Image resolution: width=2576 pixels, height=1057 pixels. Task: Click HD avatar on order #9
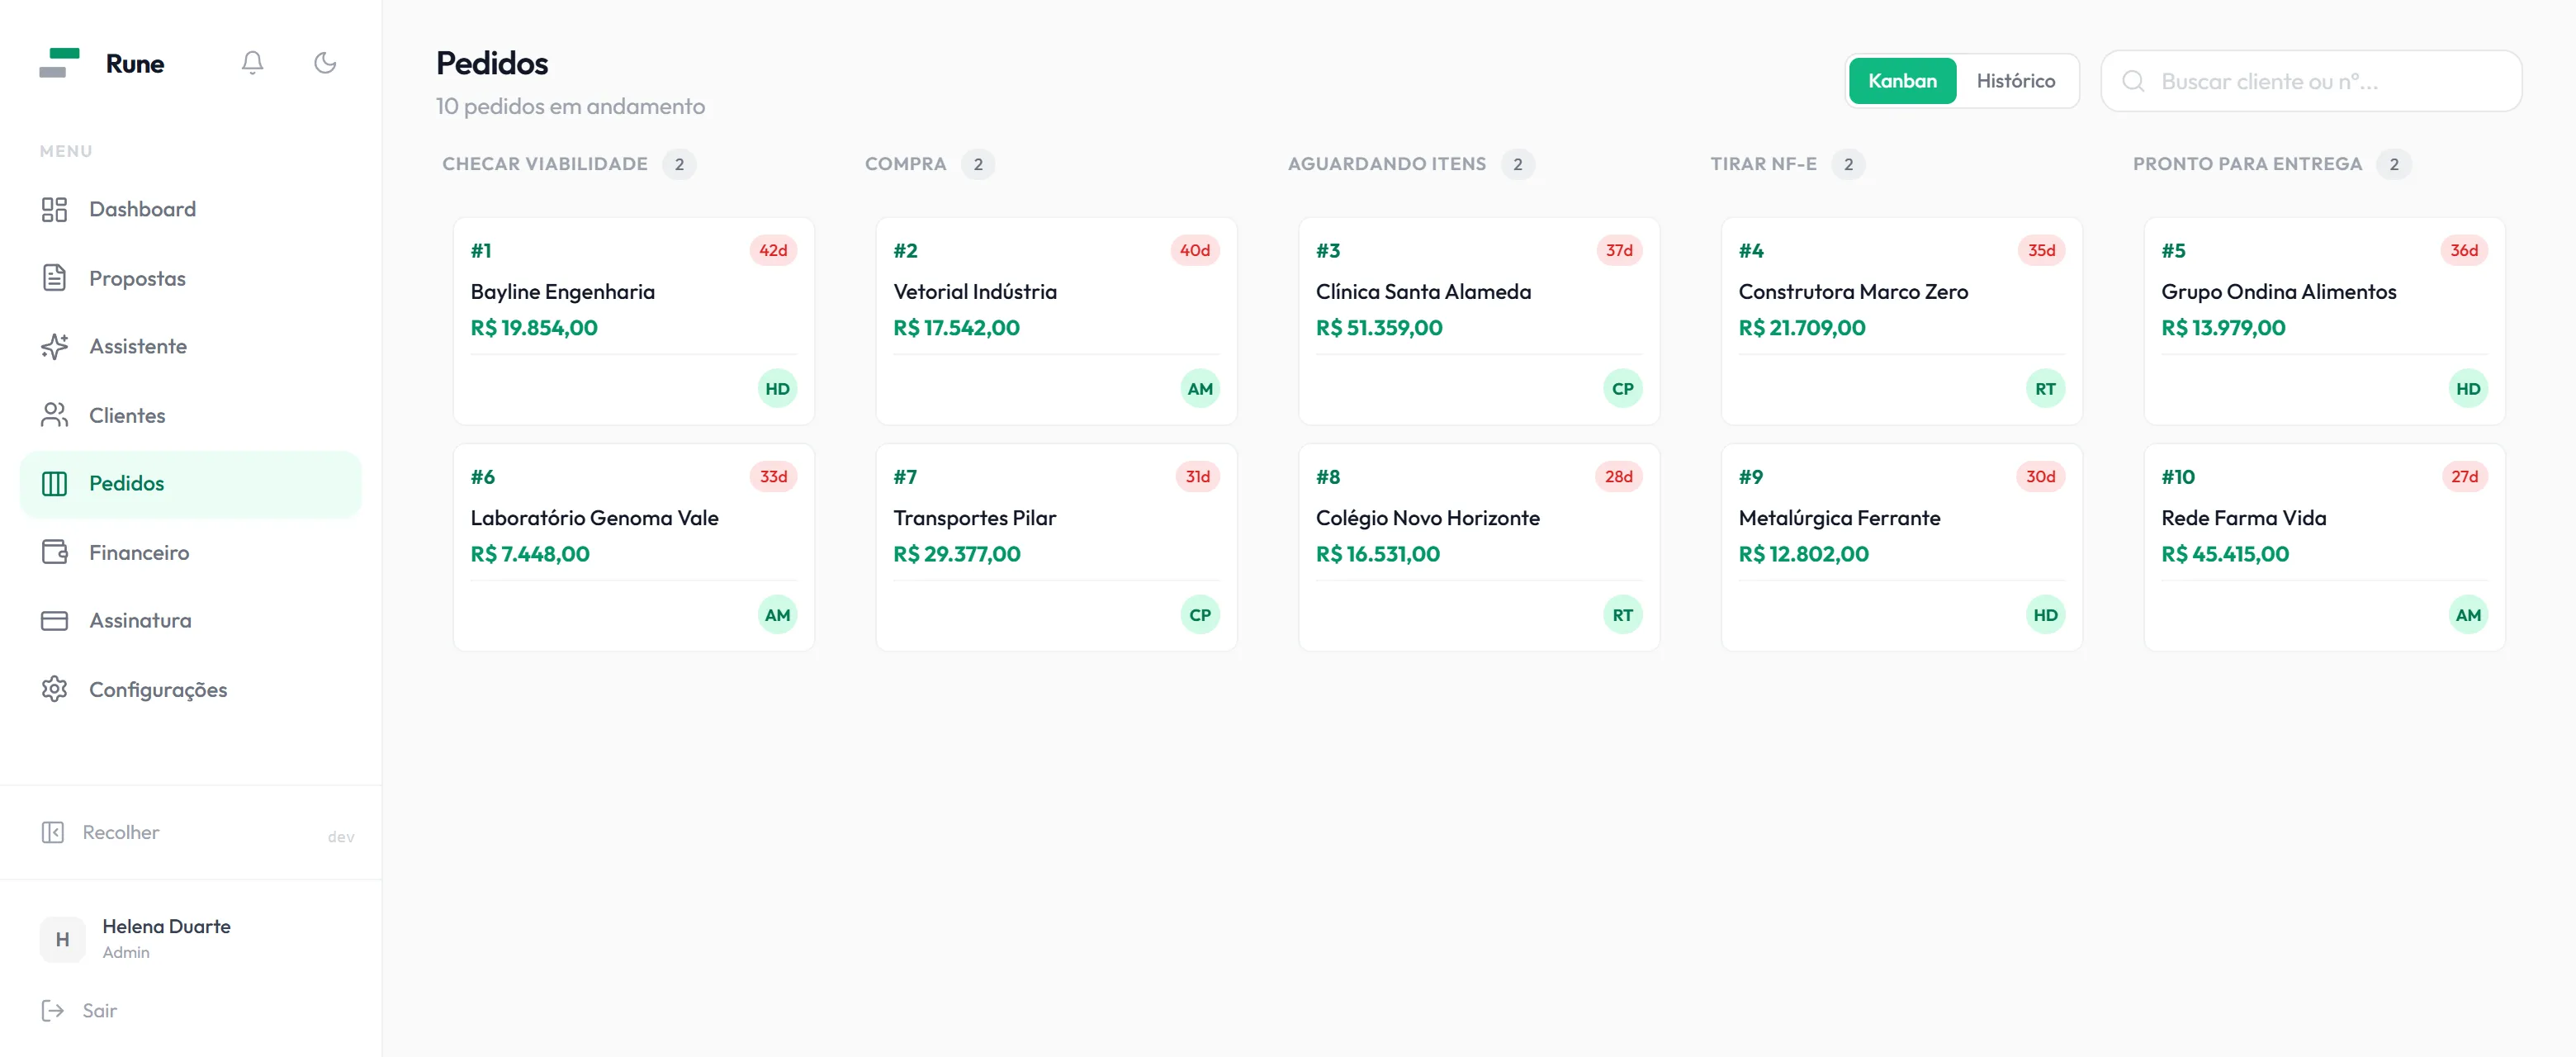pos(2045,615)
